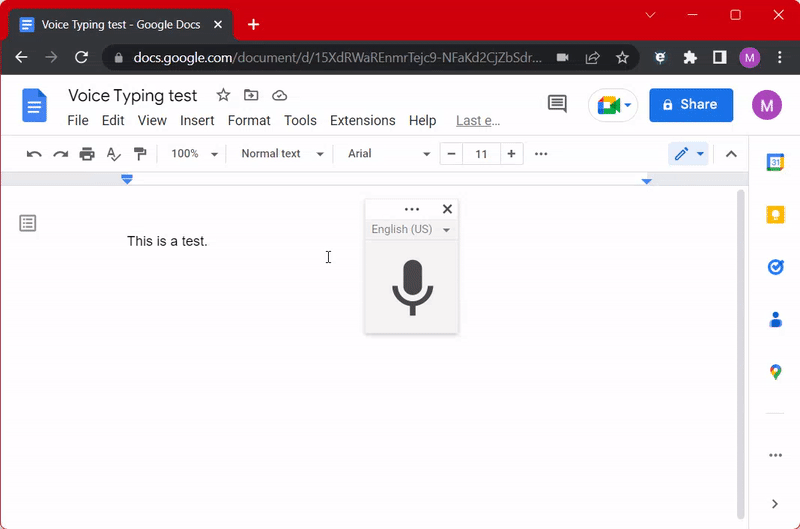Print the document using printer icon

tap(87, 154)
